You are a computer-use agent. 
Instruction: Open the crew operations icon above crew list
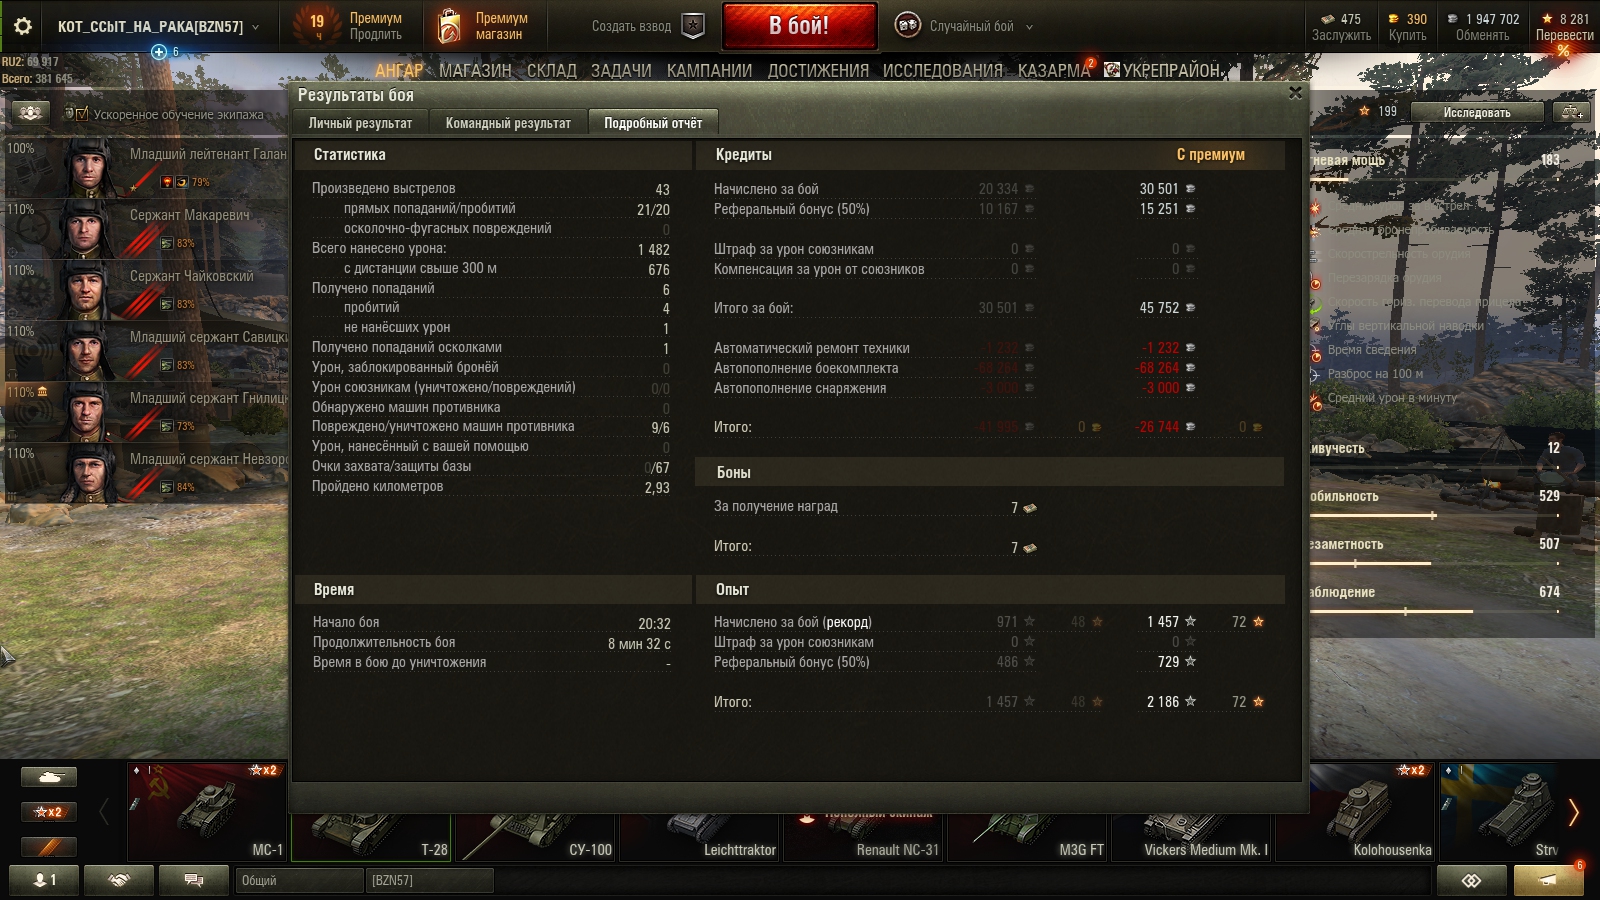[30, 113]
